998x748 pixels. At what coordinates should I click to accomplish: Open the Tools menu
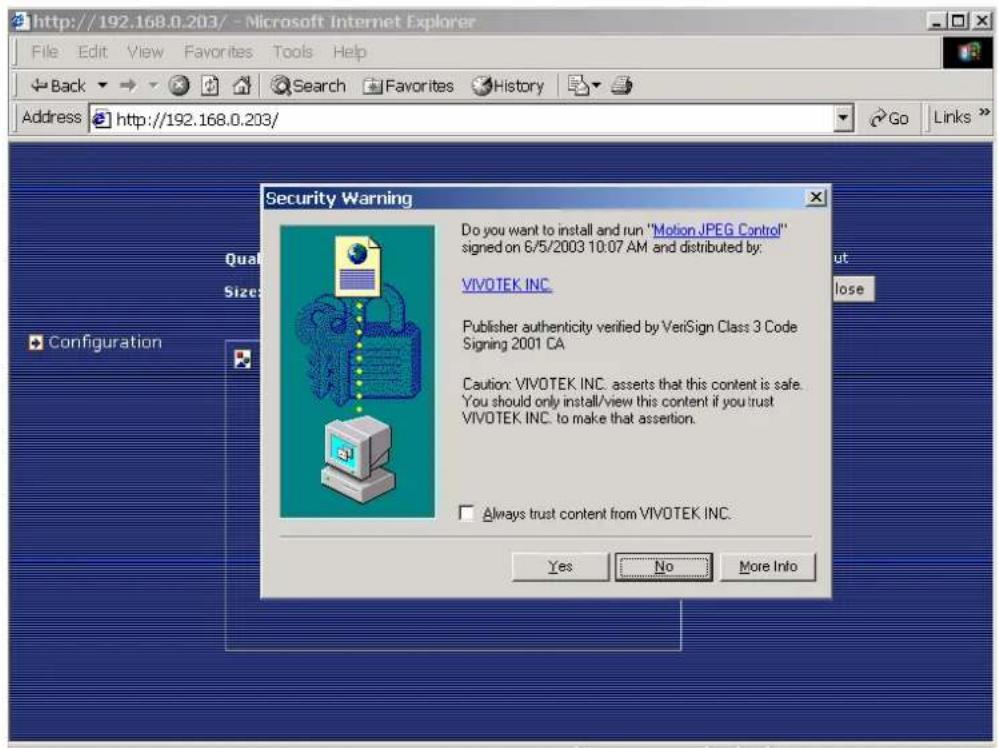pyautogui.click(x=293, y=52)
